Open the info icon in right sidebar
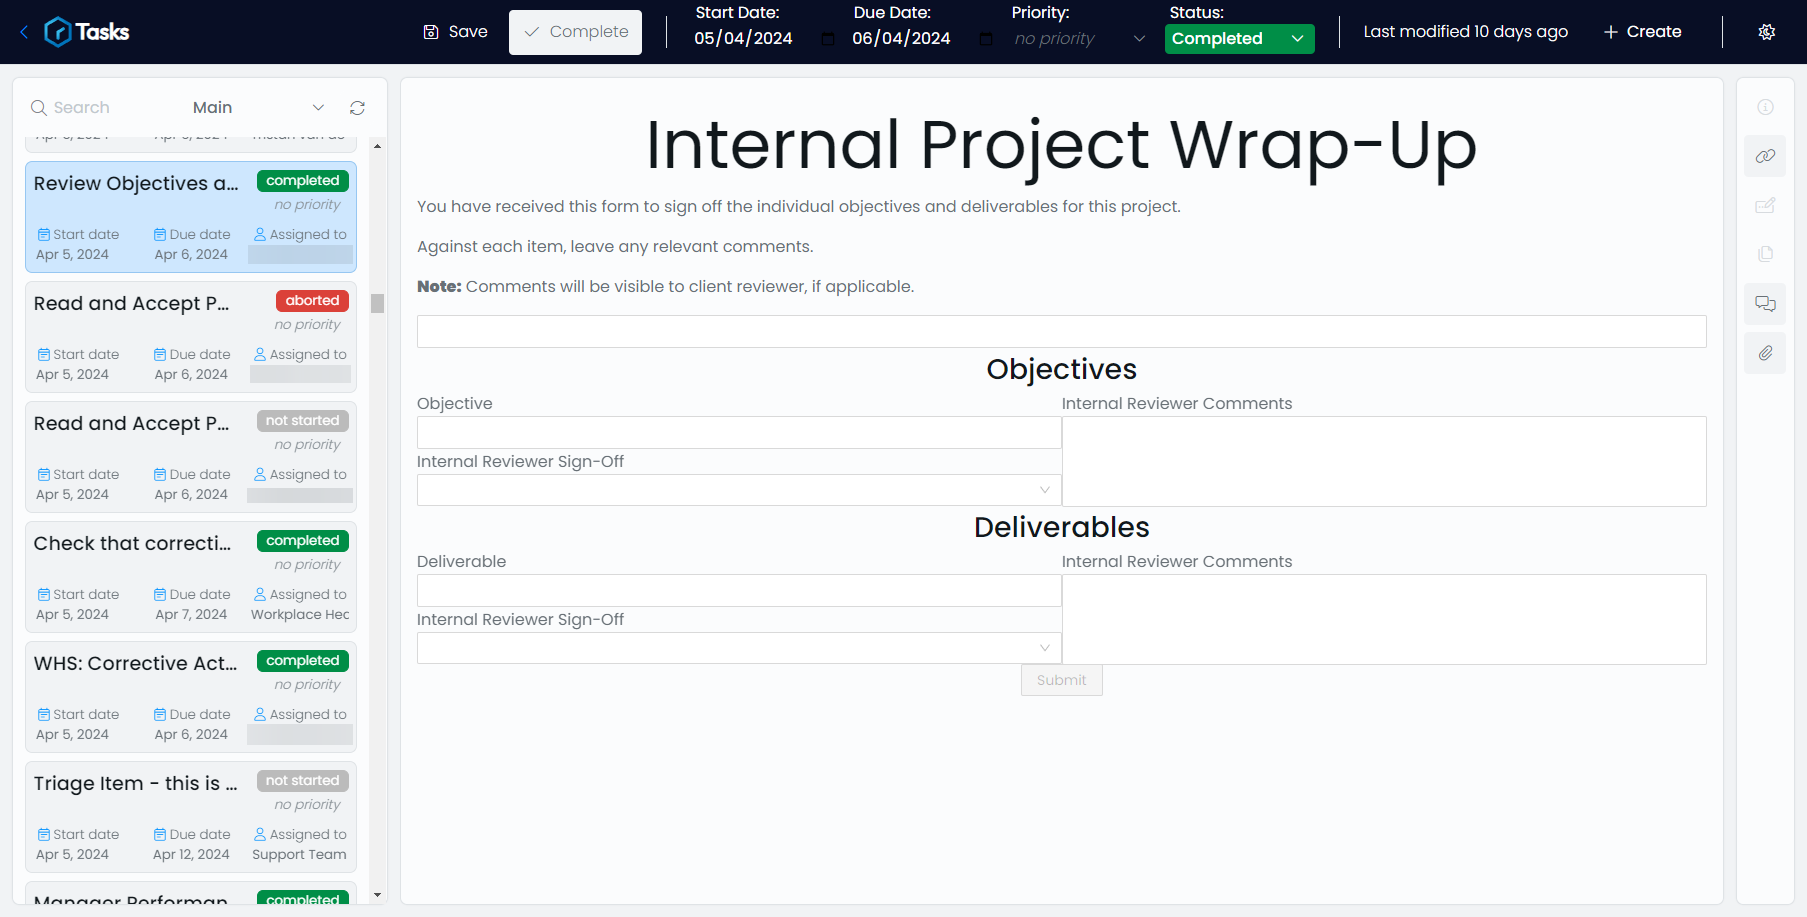 tap(1766, 107)
